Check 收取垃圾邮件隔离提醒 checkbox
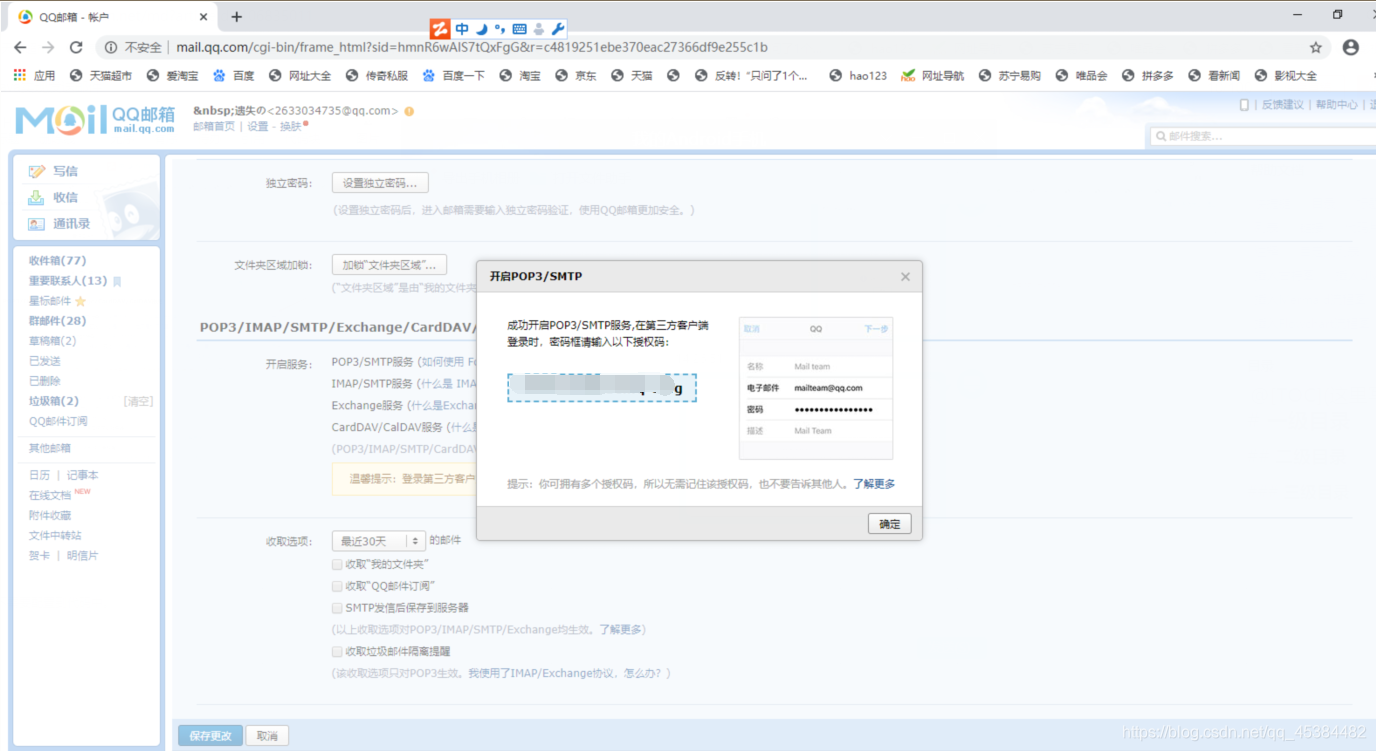The image size is (1376, 751). point(337,651)
